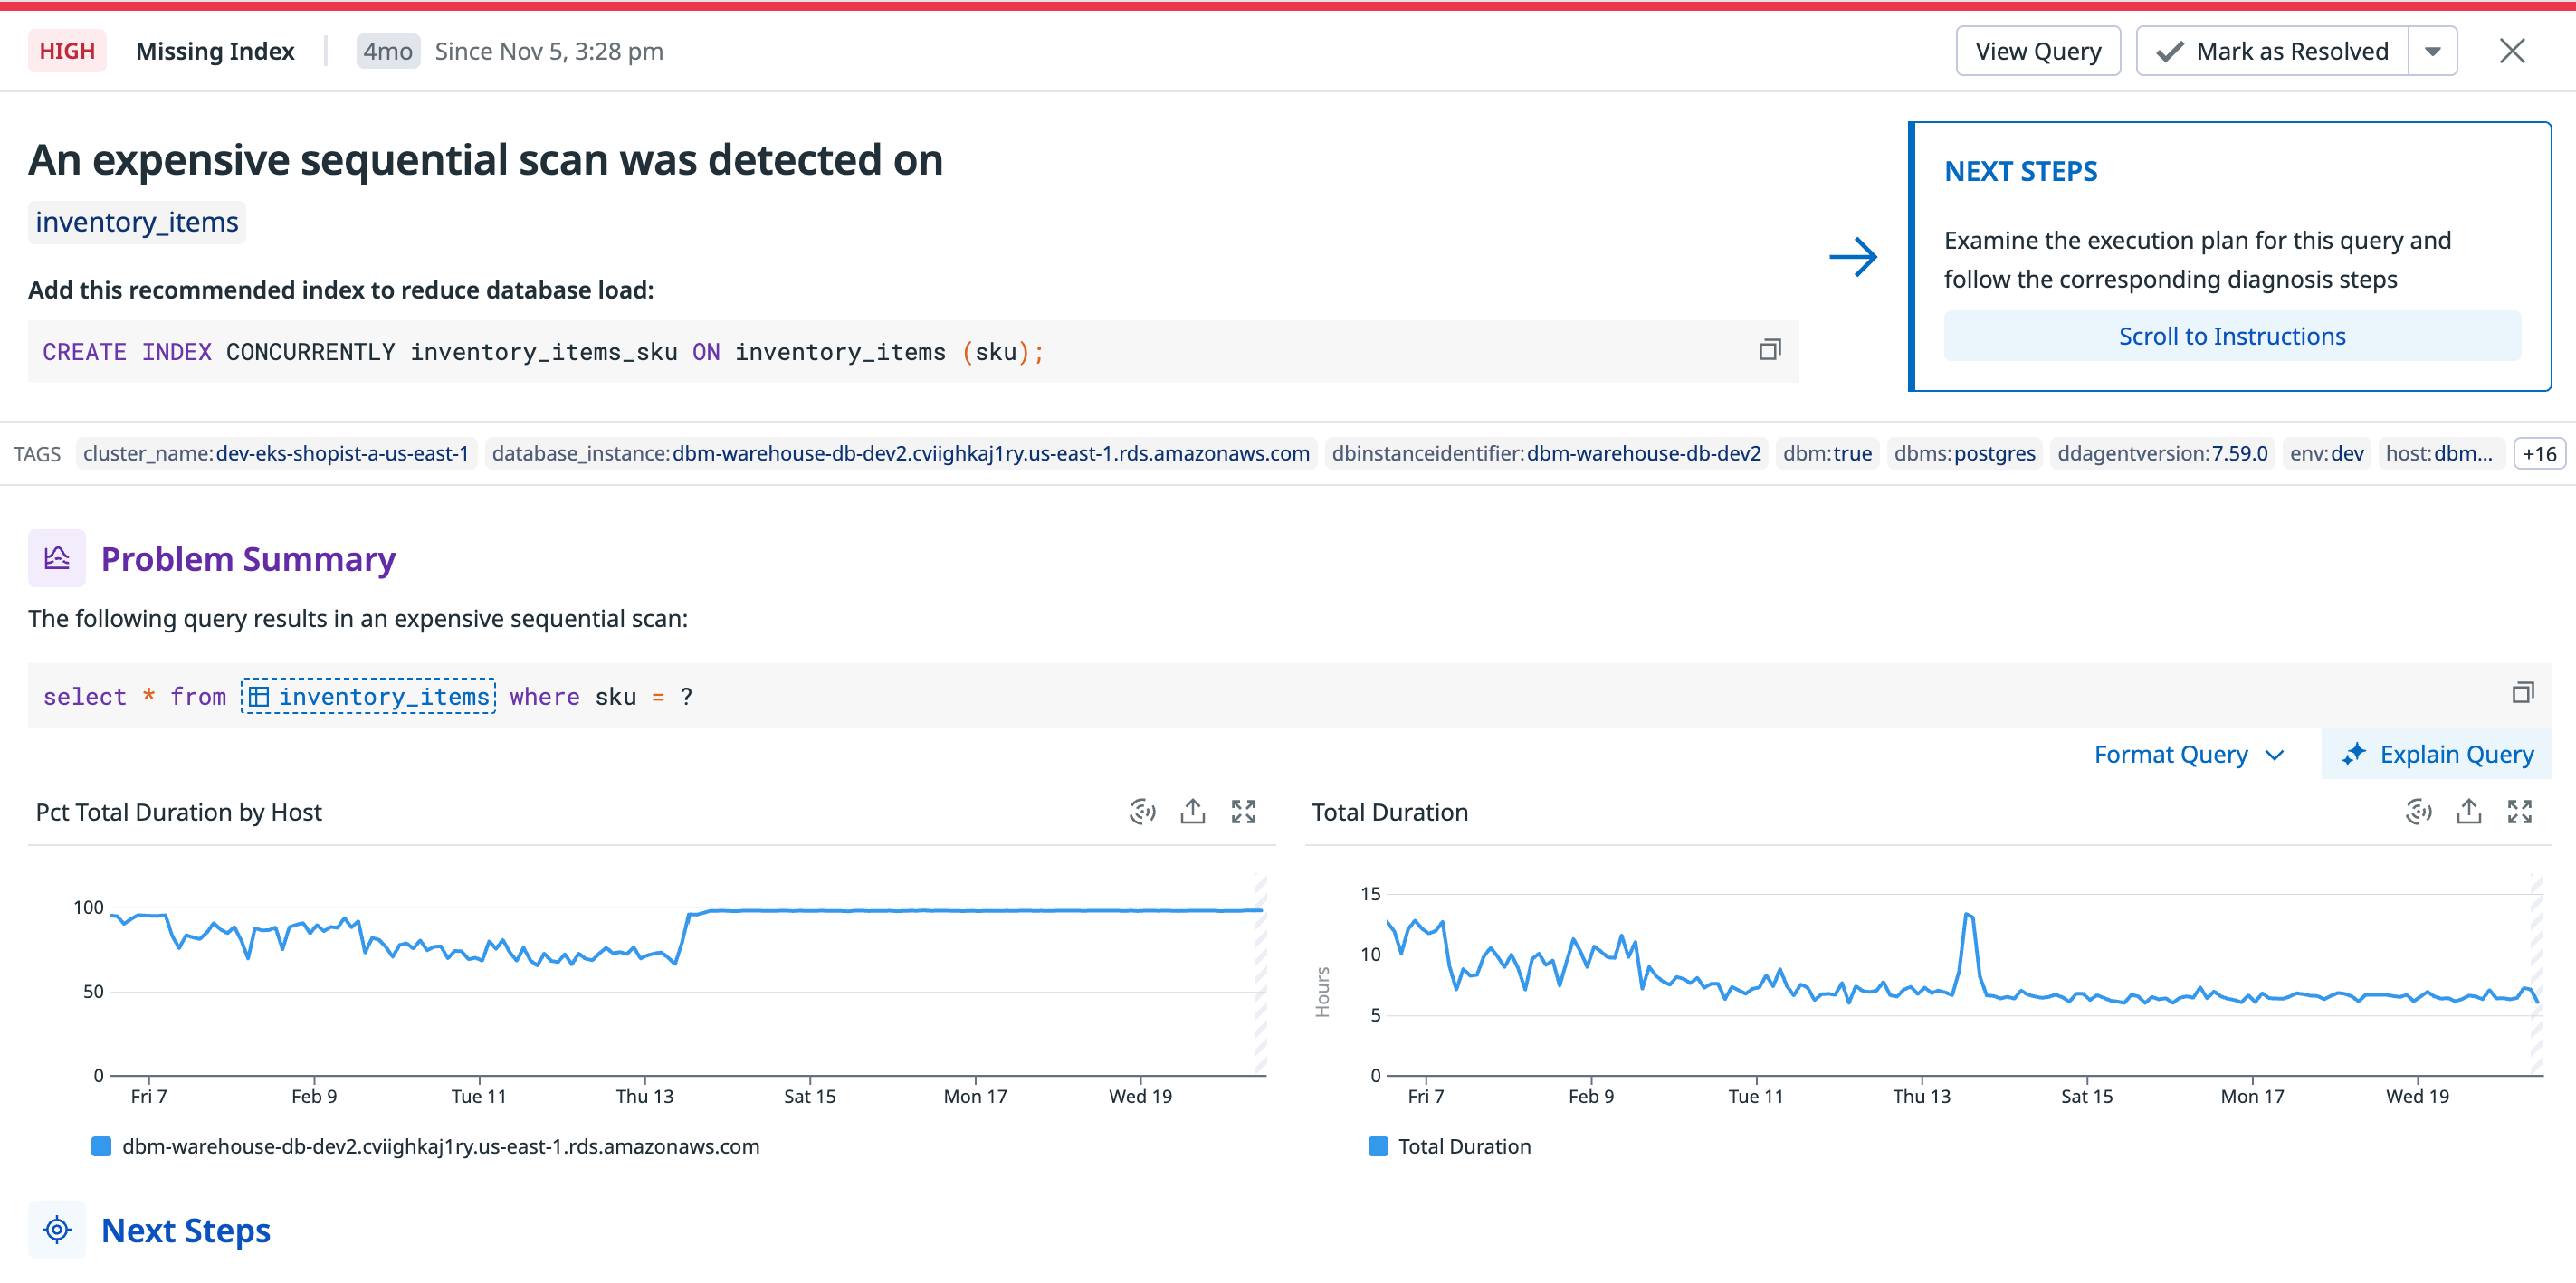2576x1283 pixels.
Task: Click the Next Steps target icon
Action: point(57,1229)
